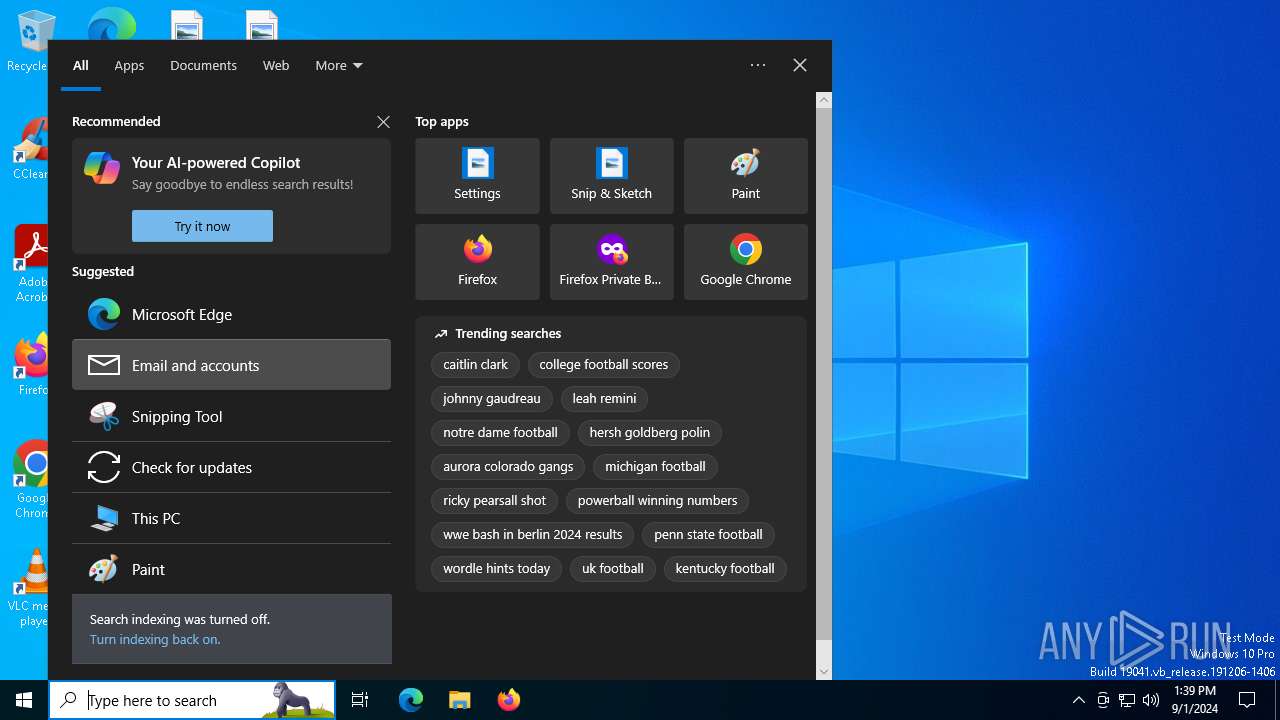This screenshot has width=1280, height=720.
Task: Open the clock showing 1:39 PM
Action: point(1194,700)
